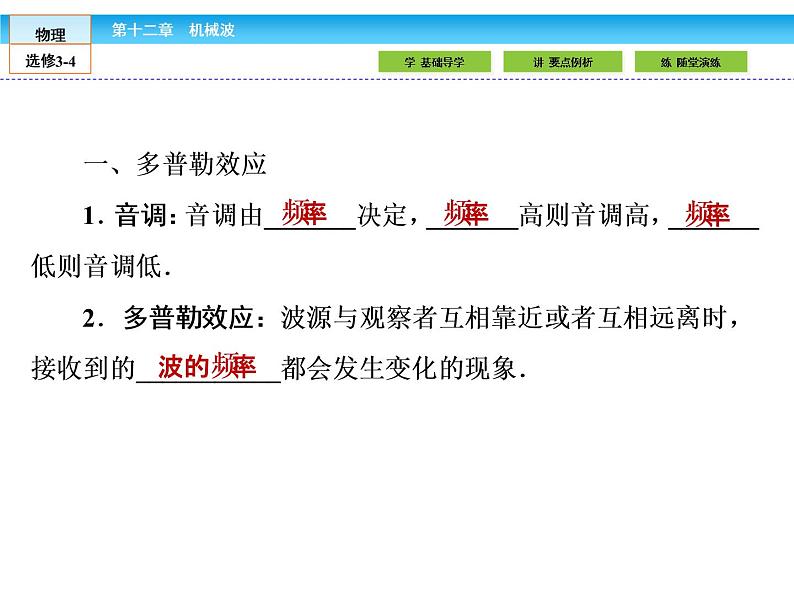The image size is (794, 596).
Task: Click the red 波的频率 answer
Action: pos(207,366)
